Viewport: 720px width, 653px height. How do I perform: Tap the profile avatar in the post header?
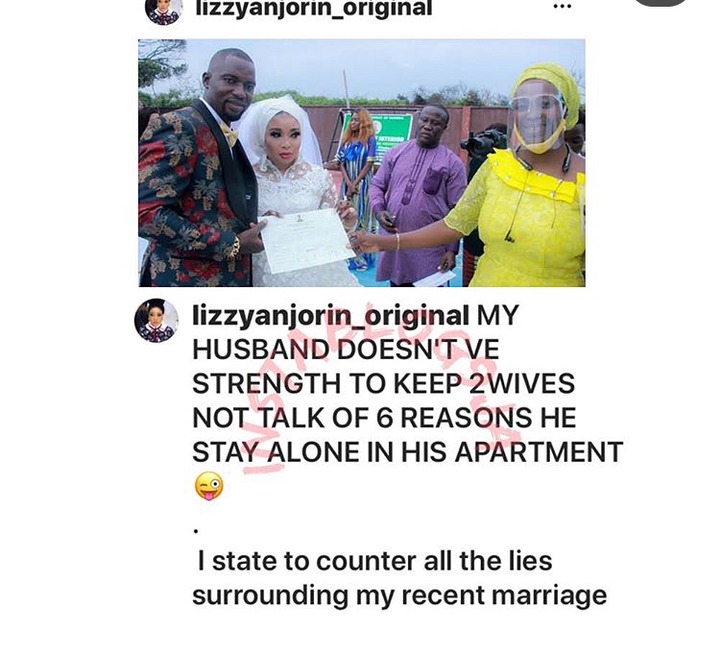[163, 11]
